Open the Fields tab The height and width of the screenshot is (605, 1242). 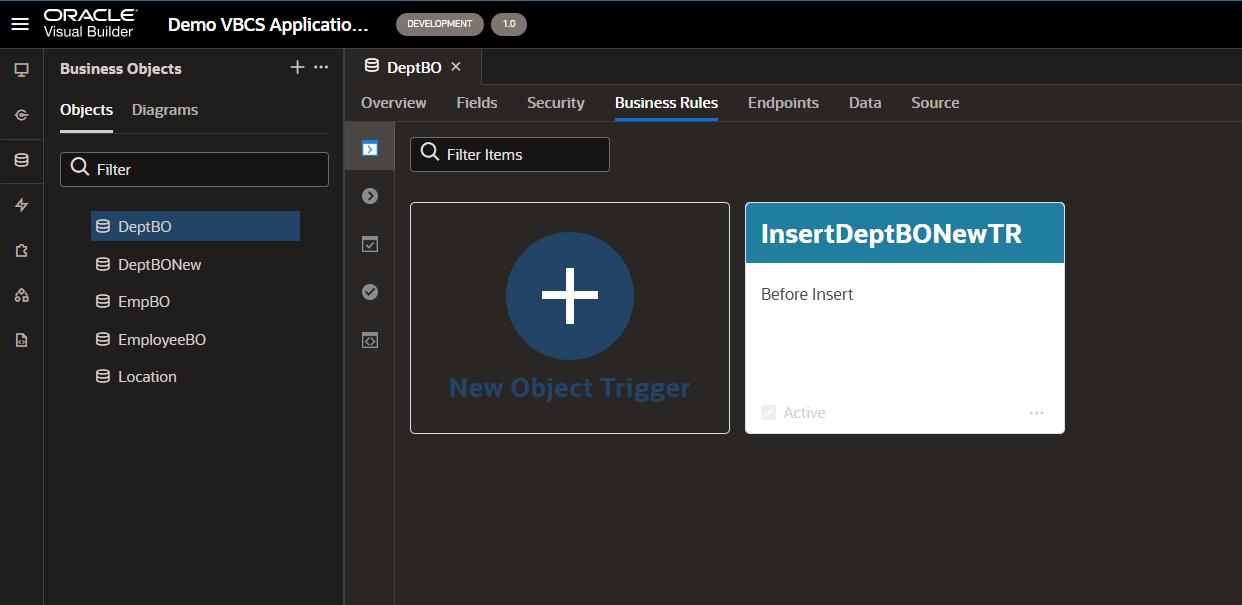(x=477, y=103)
